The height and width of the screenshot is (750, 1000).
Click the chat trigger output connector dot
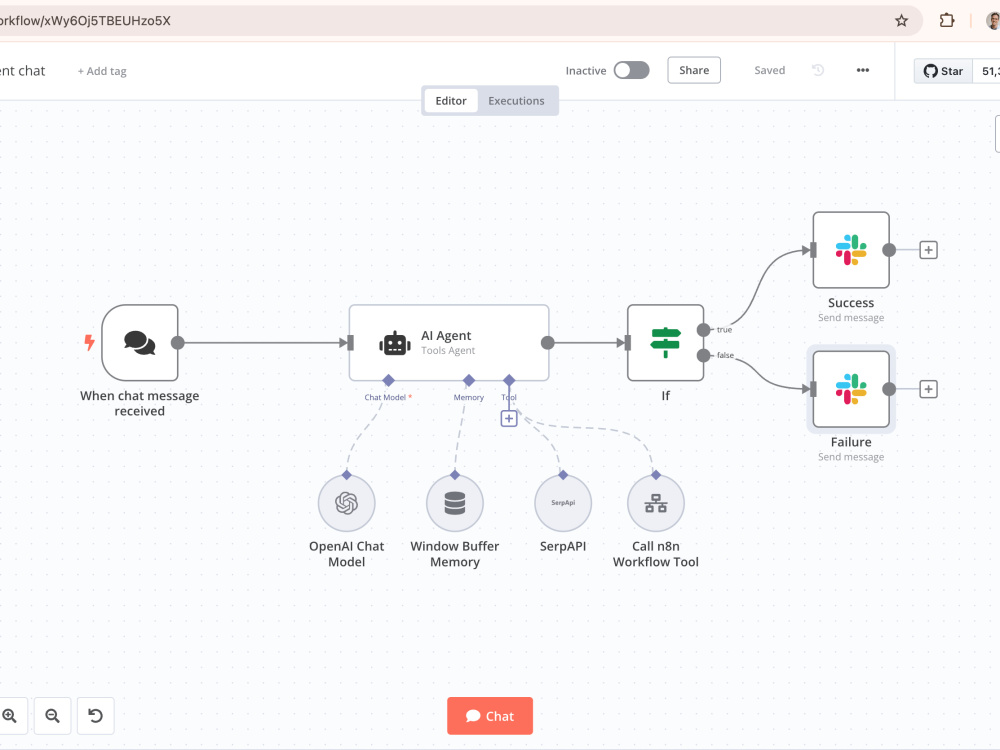[178, 342]
